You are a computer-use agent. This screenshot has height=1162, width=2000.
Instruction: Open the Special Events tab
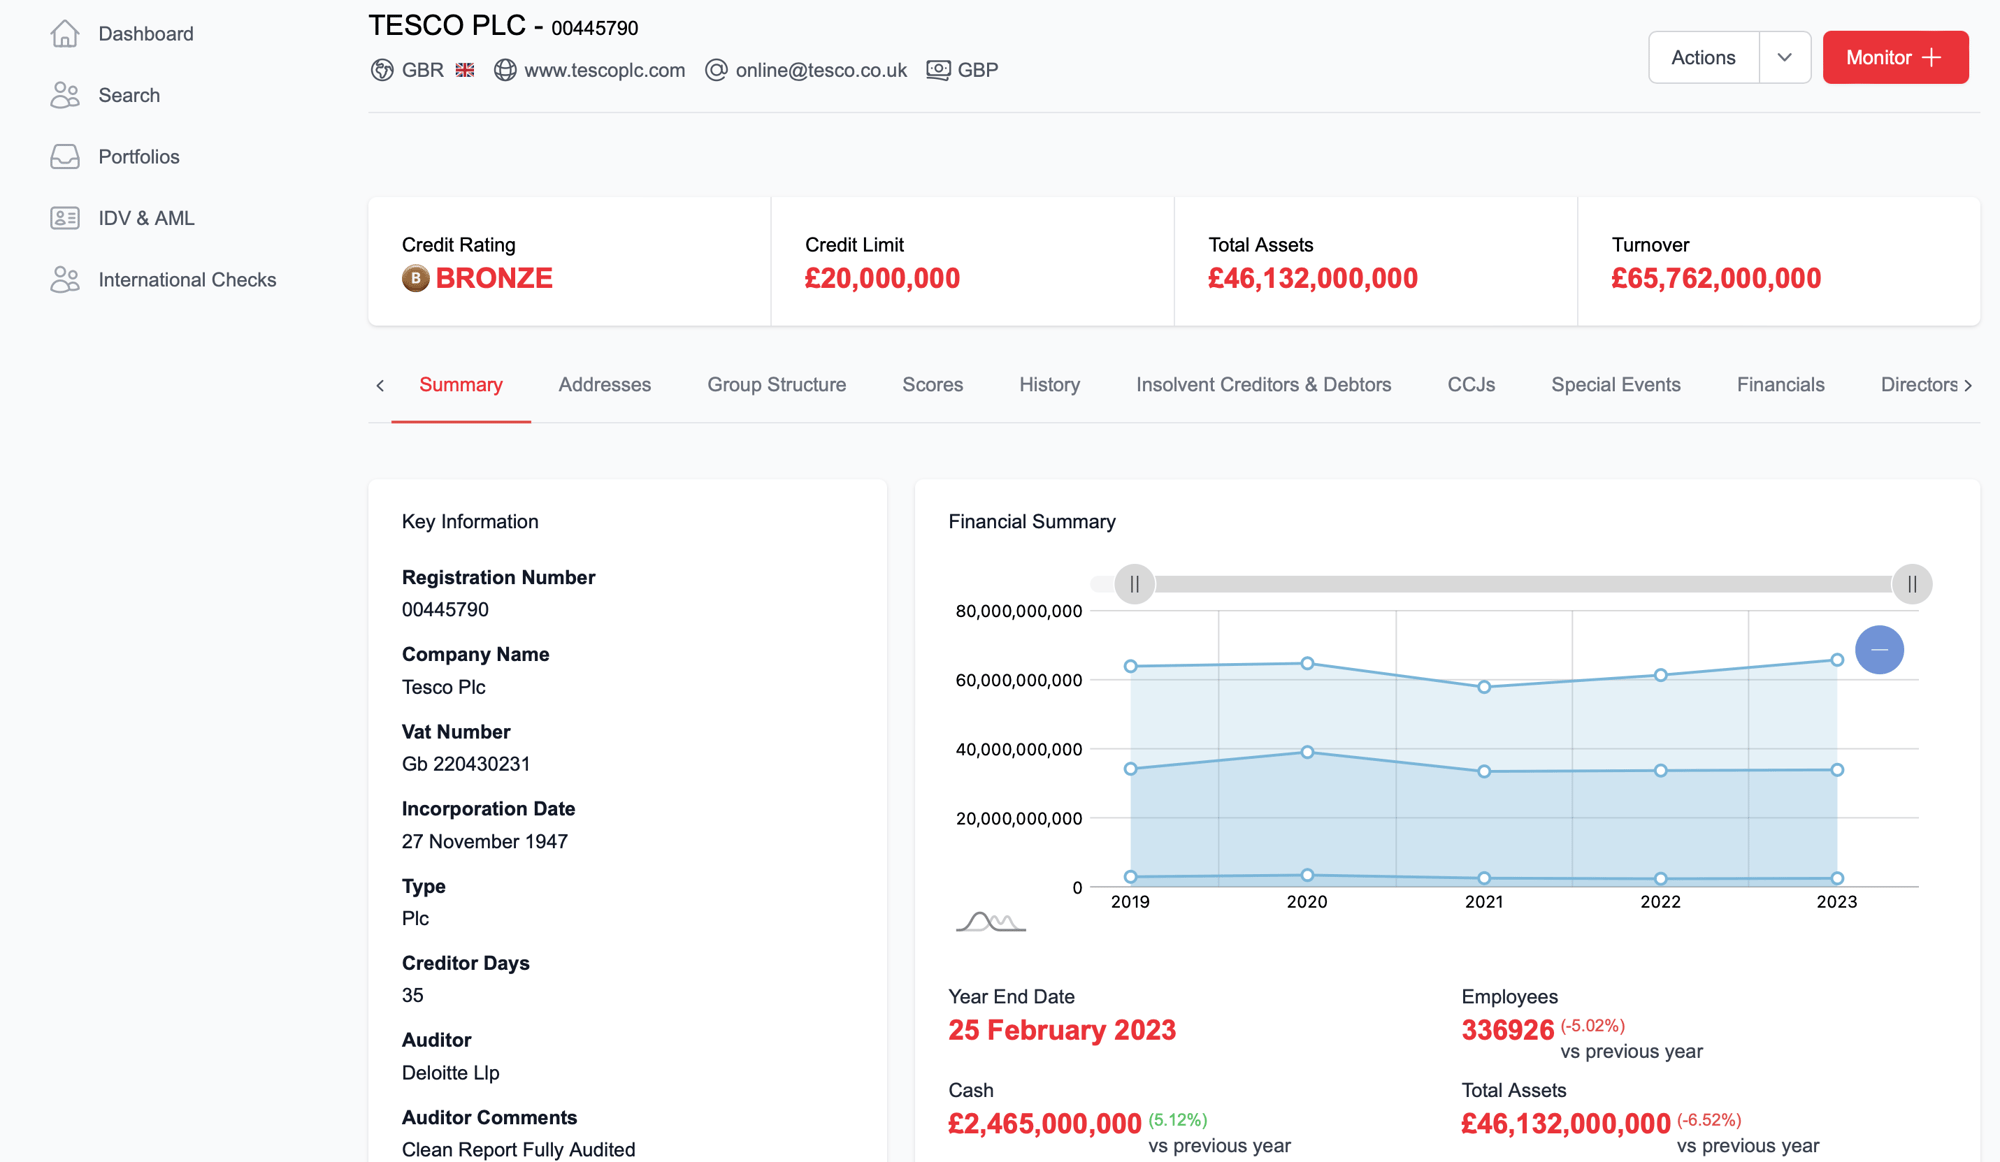[x=1616, y=385]
